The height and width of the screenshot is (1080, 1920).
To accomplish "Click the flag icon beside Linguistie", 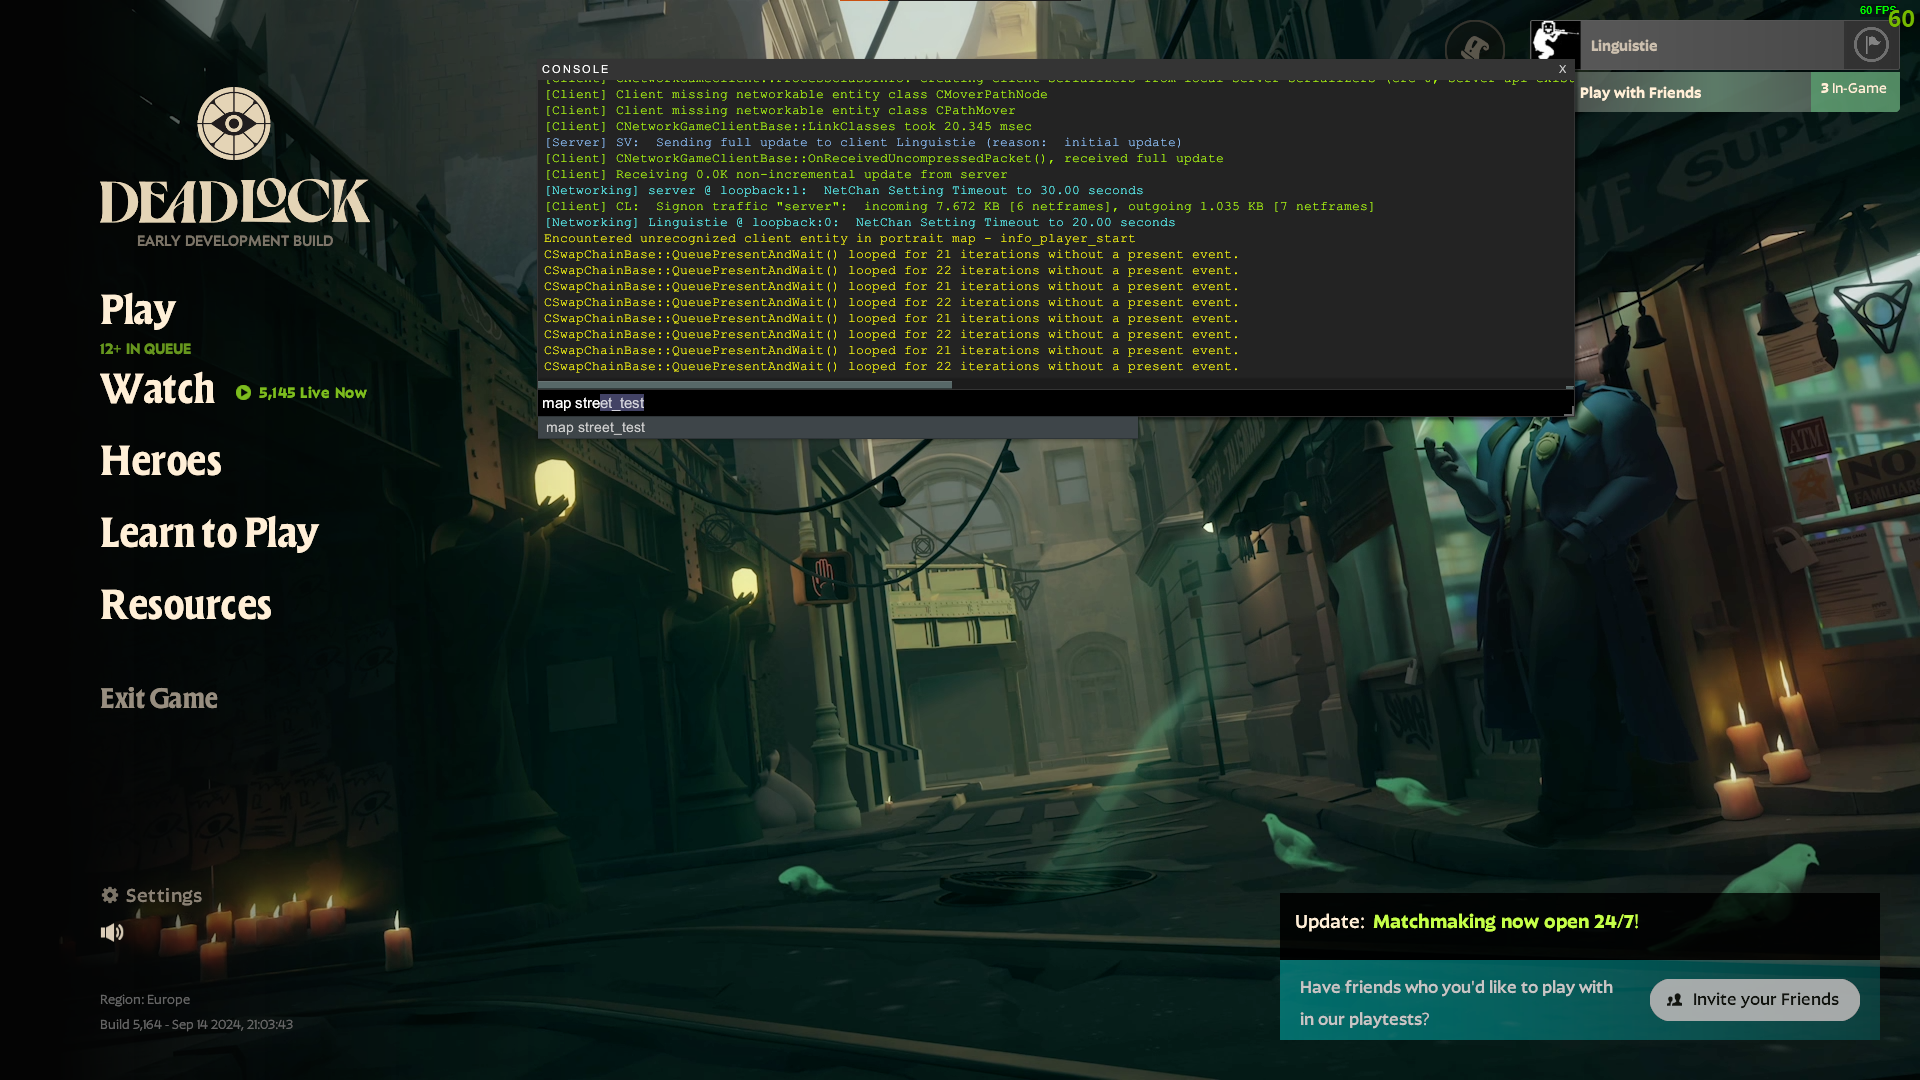I will [1870, 45].
